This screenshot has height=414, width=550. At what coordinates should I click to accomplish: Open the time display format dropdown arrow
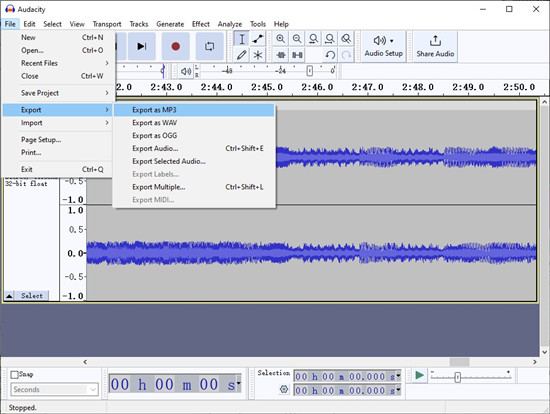tap(239, 383)
